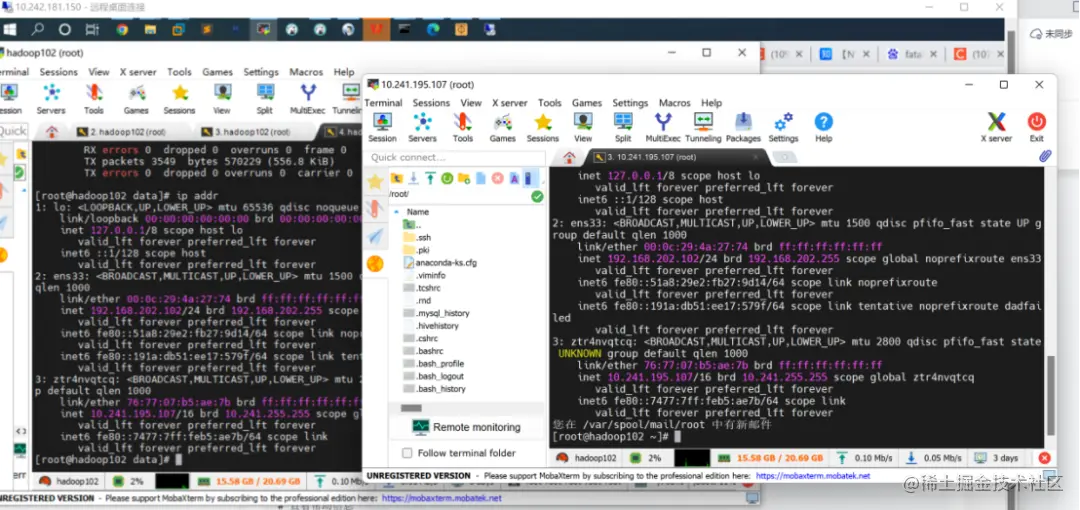Click into Quick connect field, front window
This screenshot has width=1080, height=510.
(x=455, y=157)
